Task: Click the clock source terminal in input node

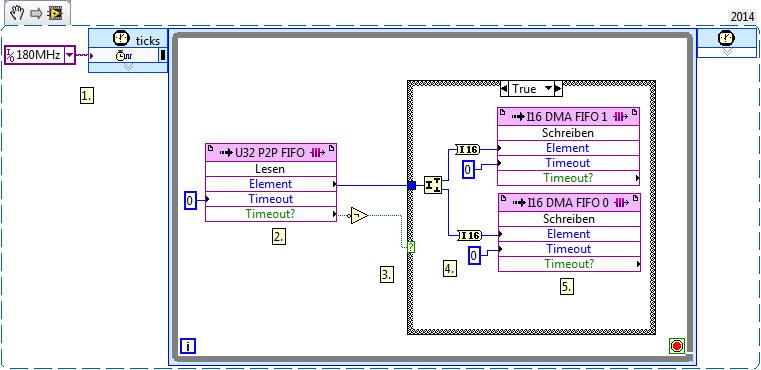Action: click(x=124, y=56)
